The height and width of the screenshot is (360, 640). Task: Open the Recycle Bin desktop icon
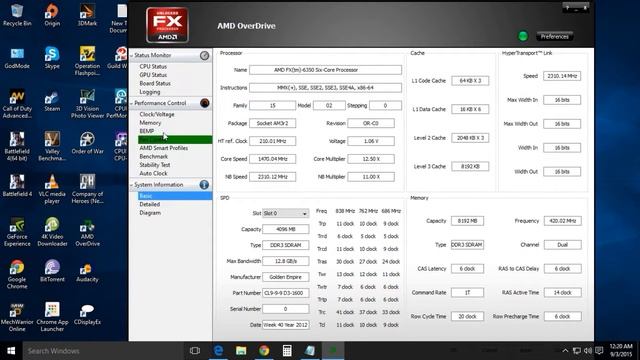[x=17, y=15]
